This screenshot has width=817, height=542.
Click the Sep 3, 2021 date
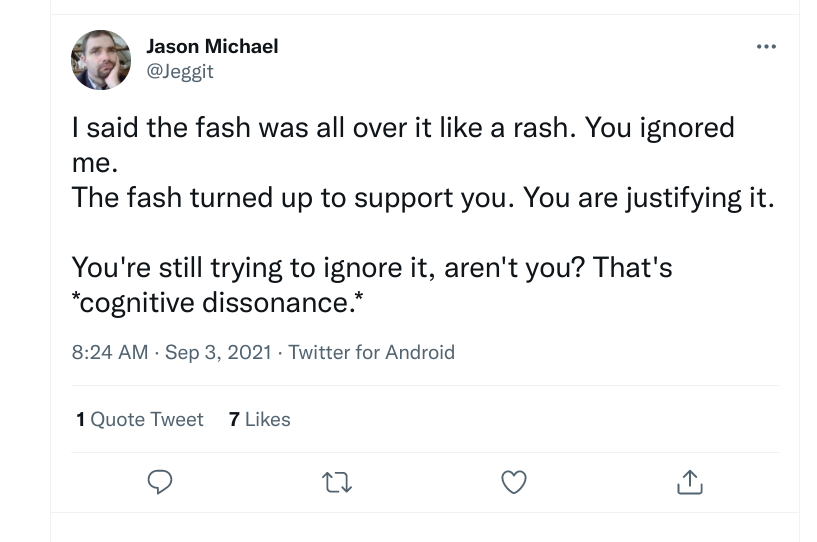[x=219, y=352]
